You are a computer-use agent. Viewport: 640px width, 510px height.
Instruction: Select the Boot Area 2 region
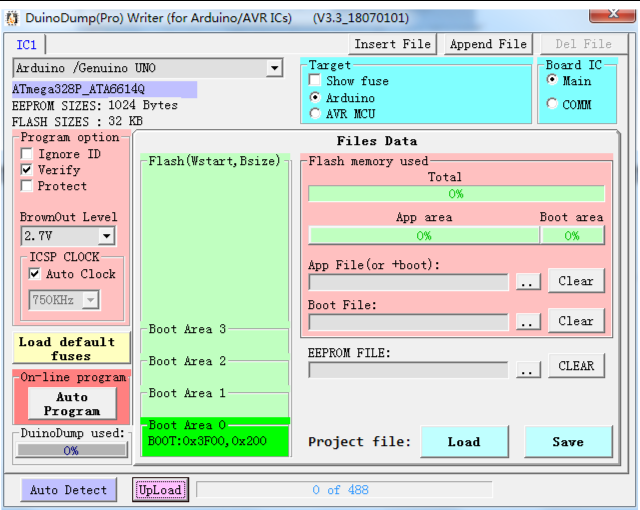215,370
